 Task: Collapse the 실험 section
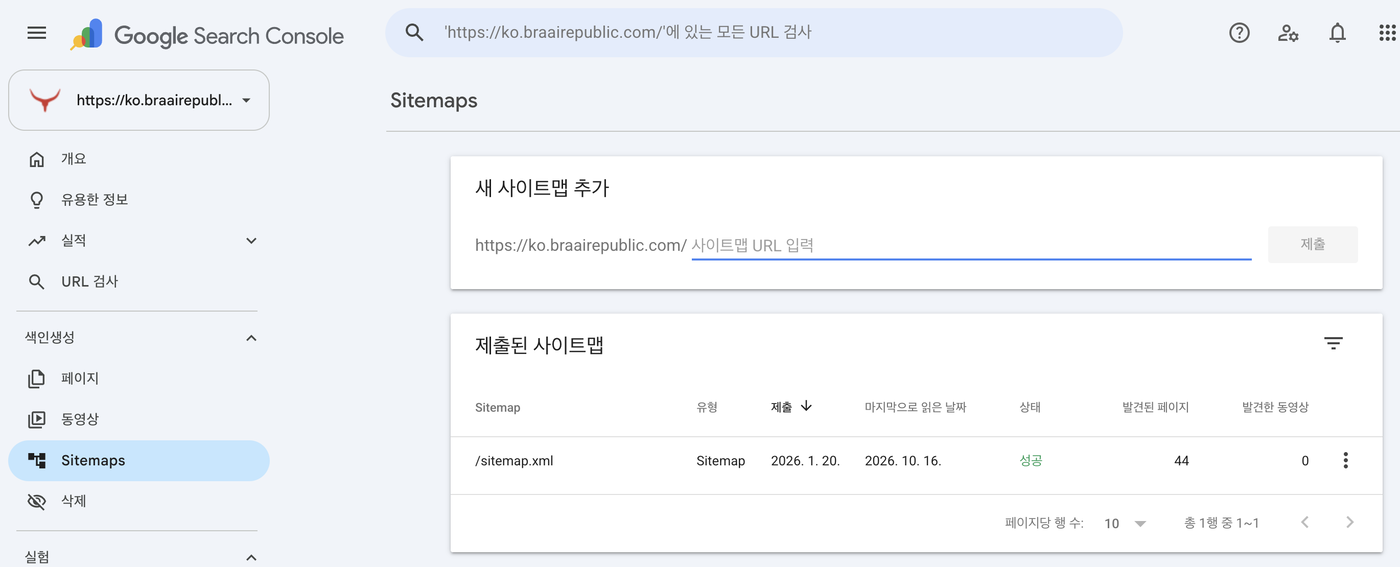(251, 557)
